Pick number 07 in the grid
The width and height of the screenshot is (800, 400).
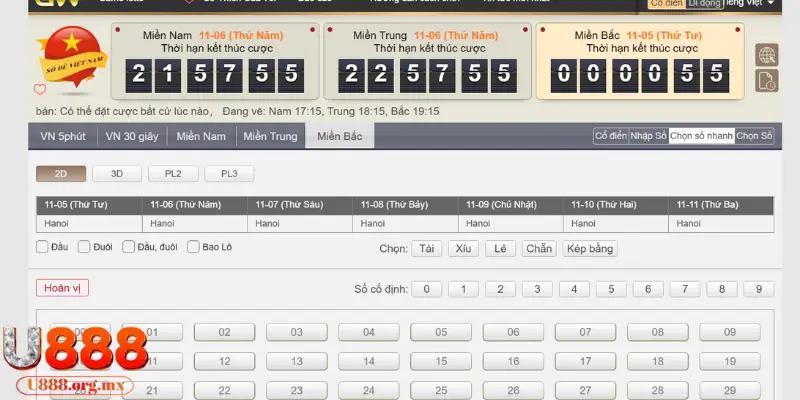pos(585,333)
